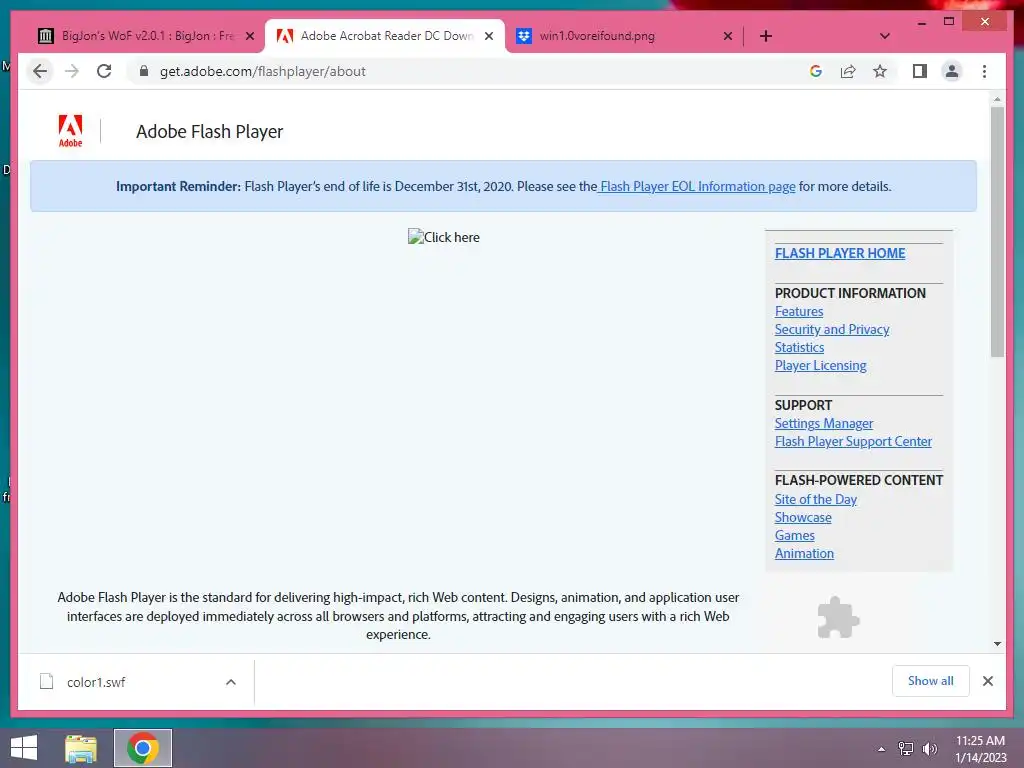Open Chrome's three-dot menu
1024x768 pixels.
coord(984,71)
